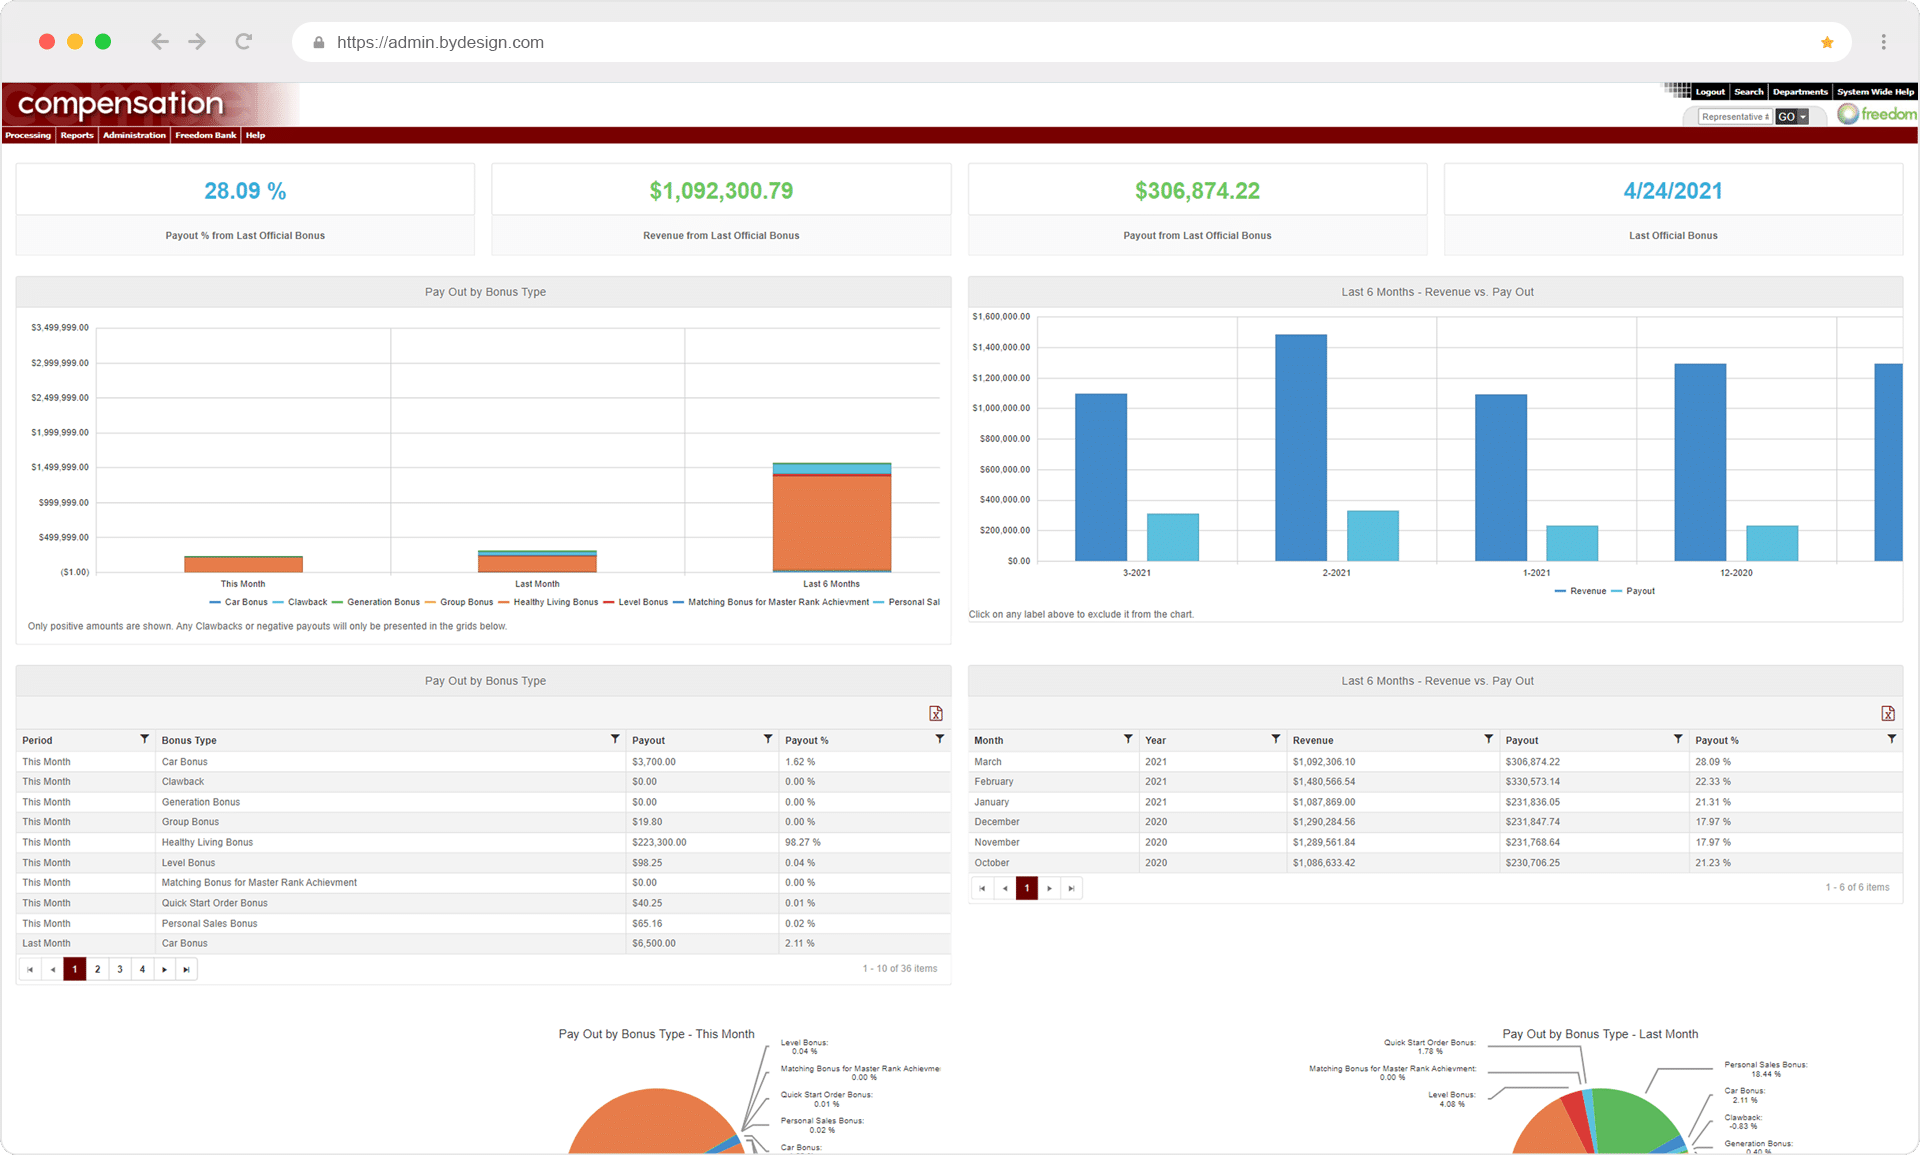Open Administration menu
This screenshot has height=1155, width=1920.
(134, 135)
